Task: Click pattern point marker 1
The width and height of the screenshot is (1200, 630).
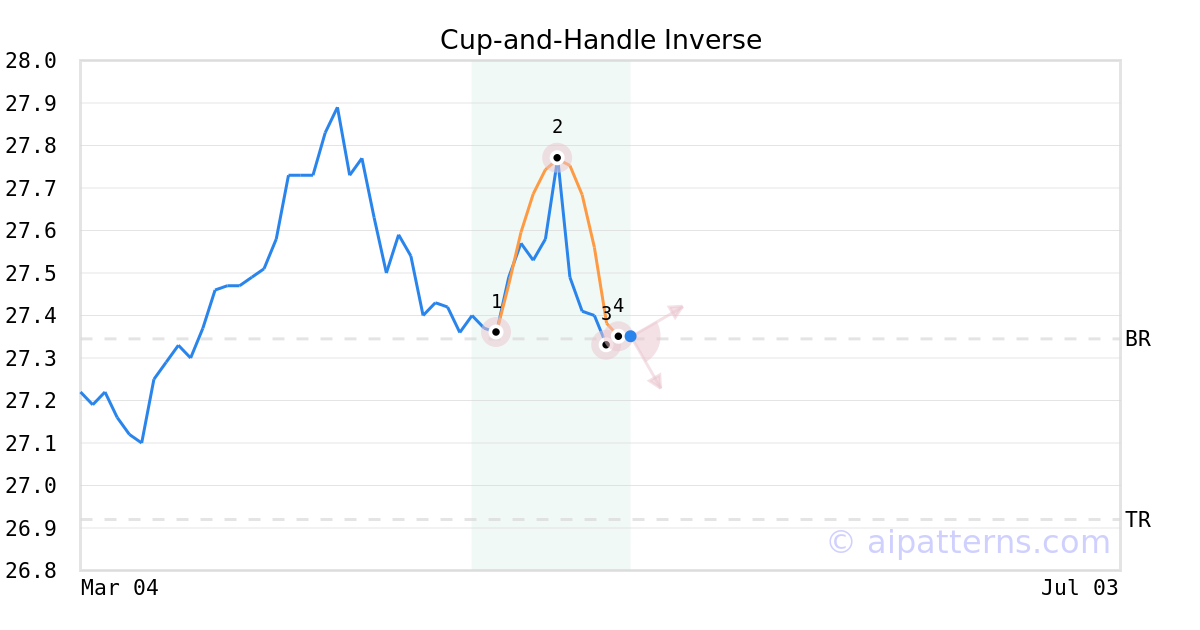Action: tap(496, 332)
